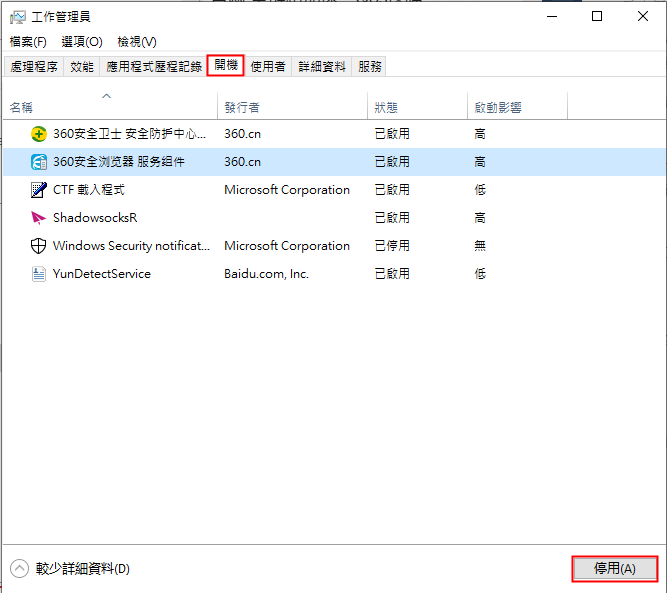Open the 選項(O) menu

coord(82,42)
